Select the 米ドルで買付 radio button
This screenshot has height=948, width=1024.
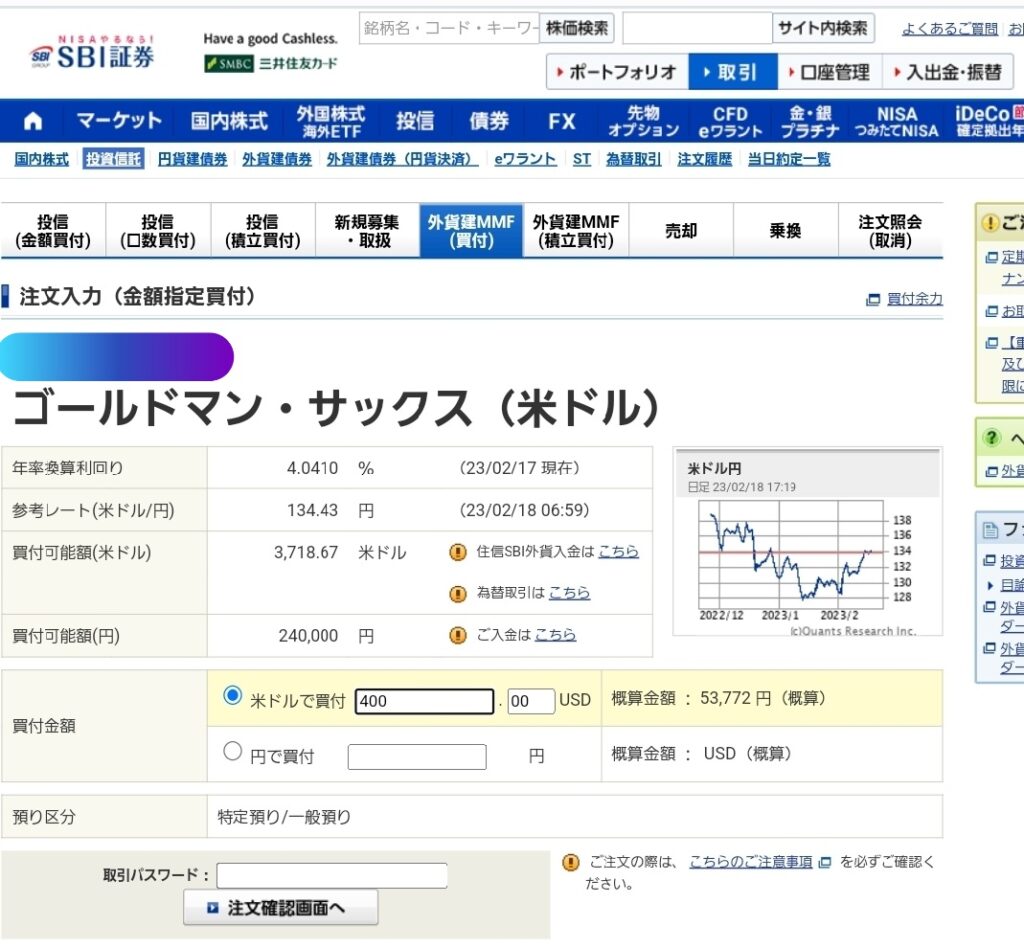234,696
